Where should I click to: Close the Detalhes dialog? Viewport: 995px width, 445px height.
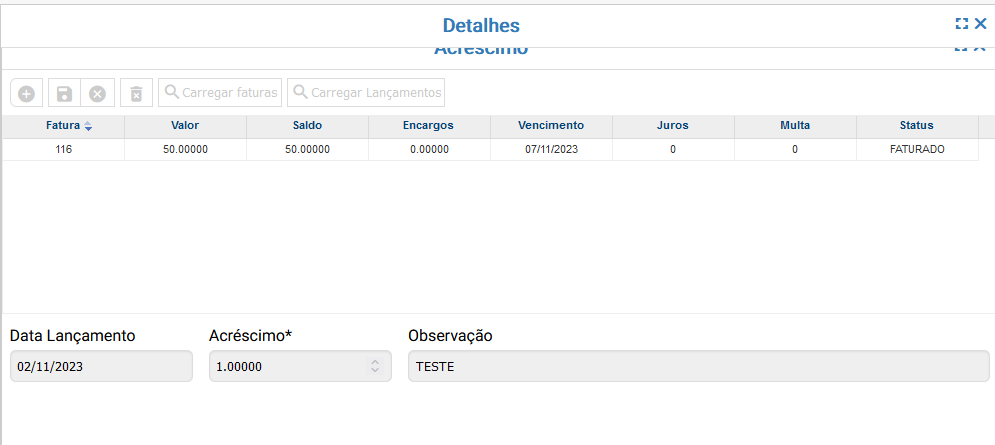[x=981, y=24]
